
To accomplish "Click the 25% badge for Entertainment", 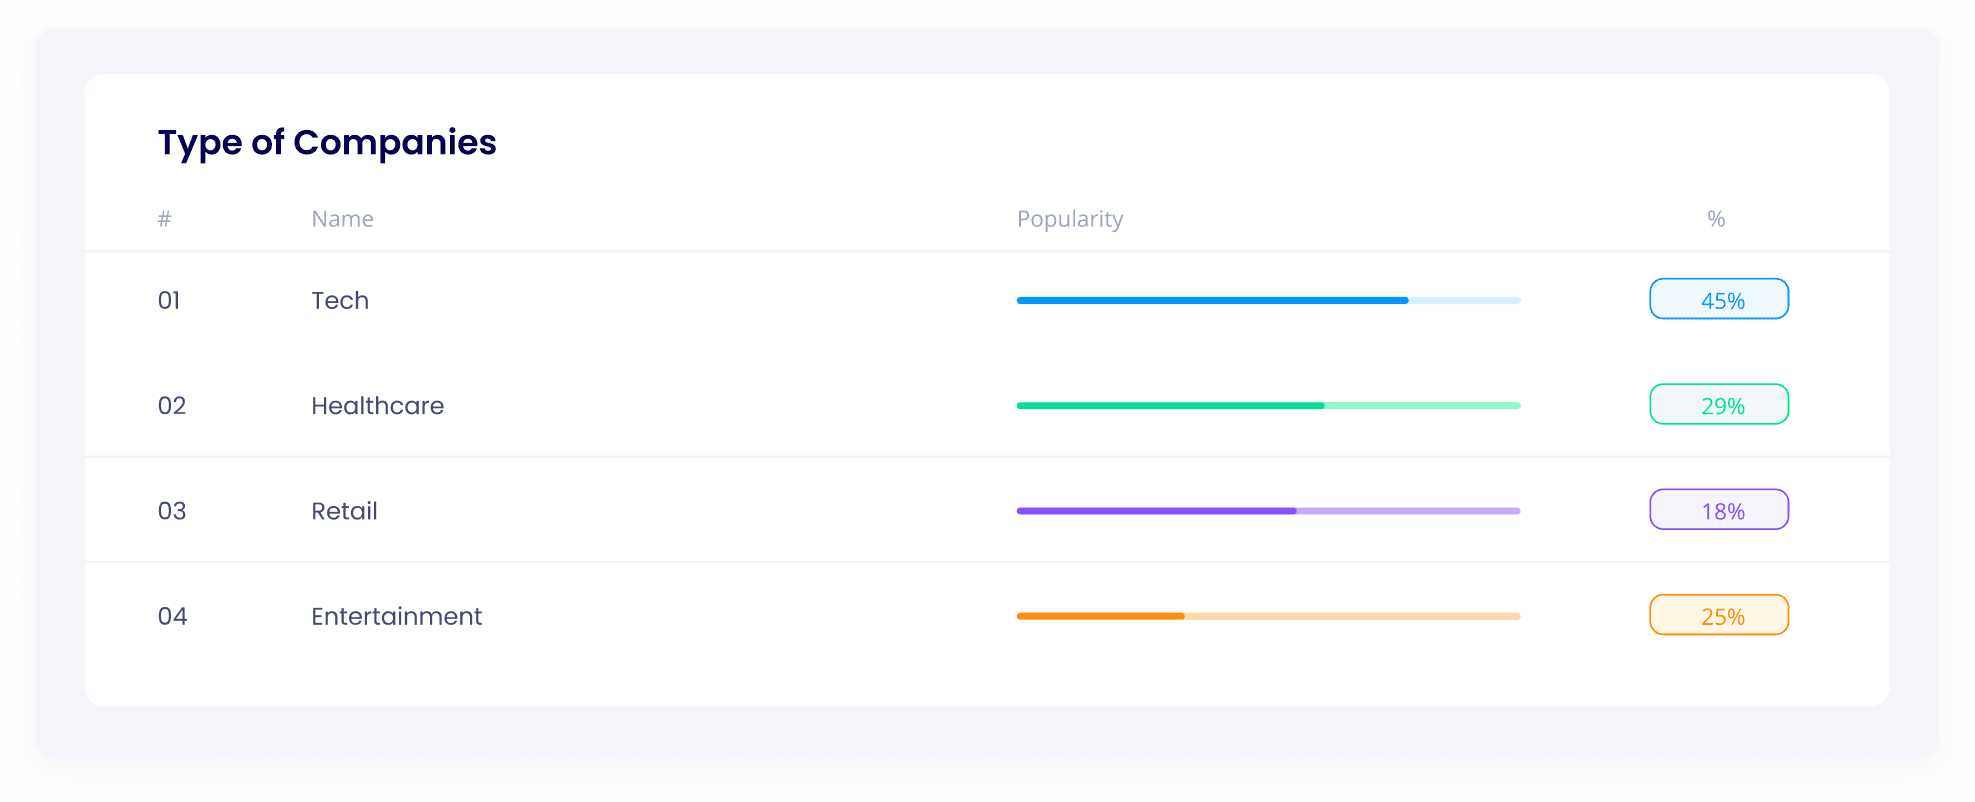I will 1718,615.
